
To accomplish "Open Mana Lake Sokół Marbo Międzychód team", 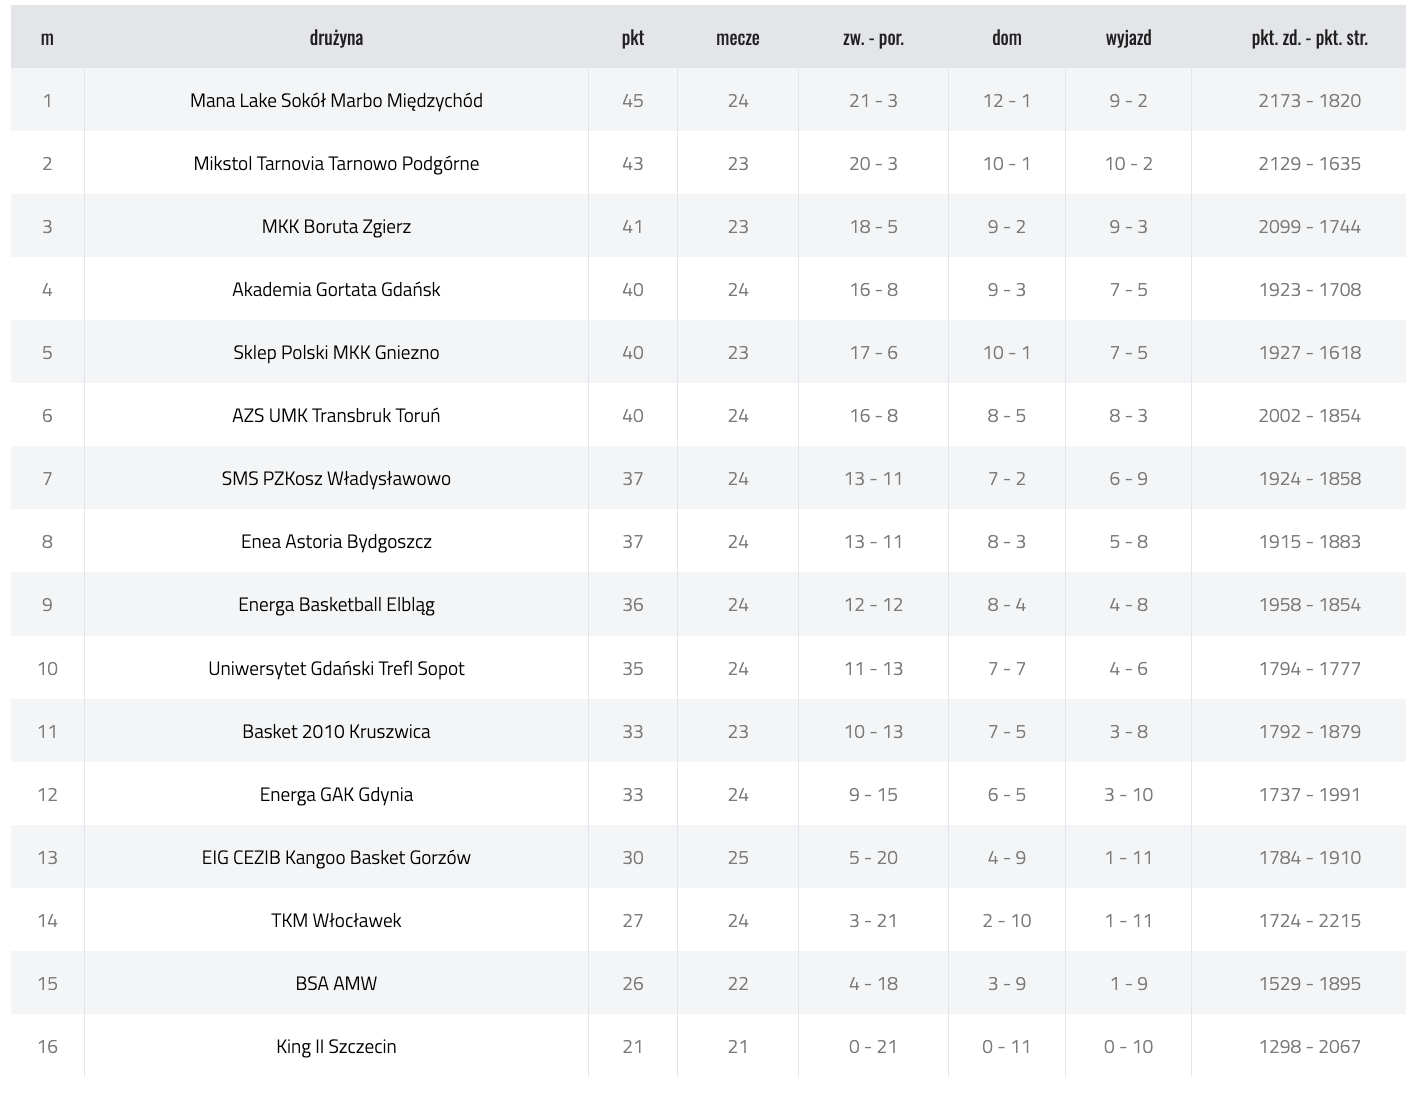I will point(336,100).
